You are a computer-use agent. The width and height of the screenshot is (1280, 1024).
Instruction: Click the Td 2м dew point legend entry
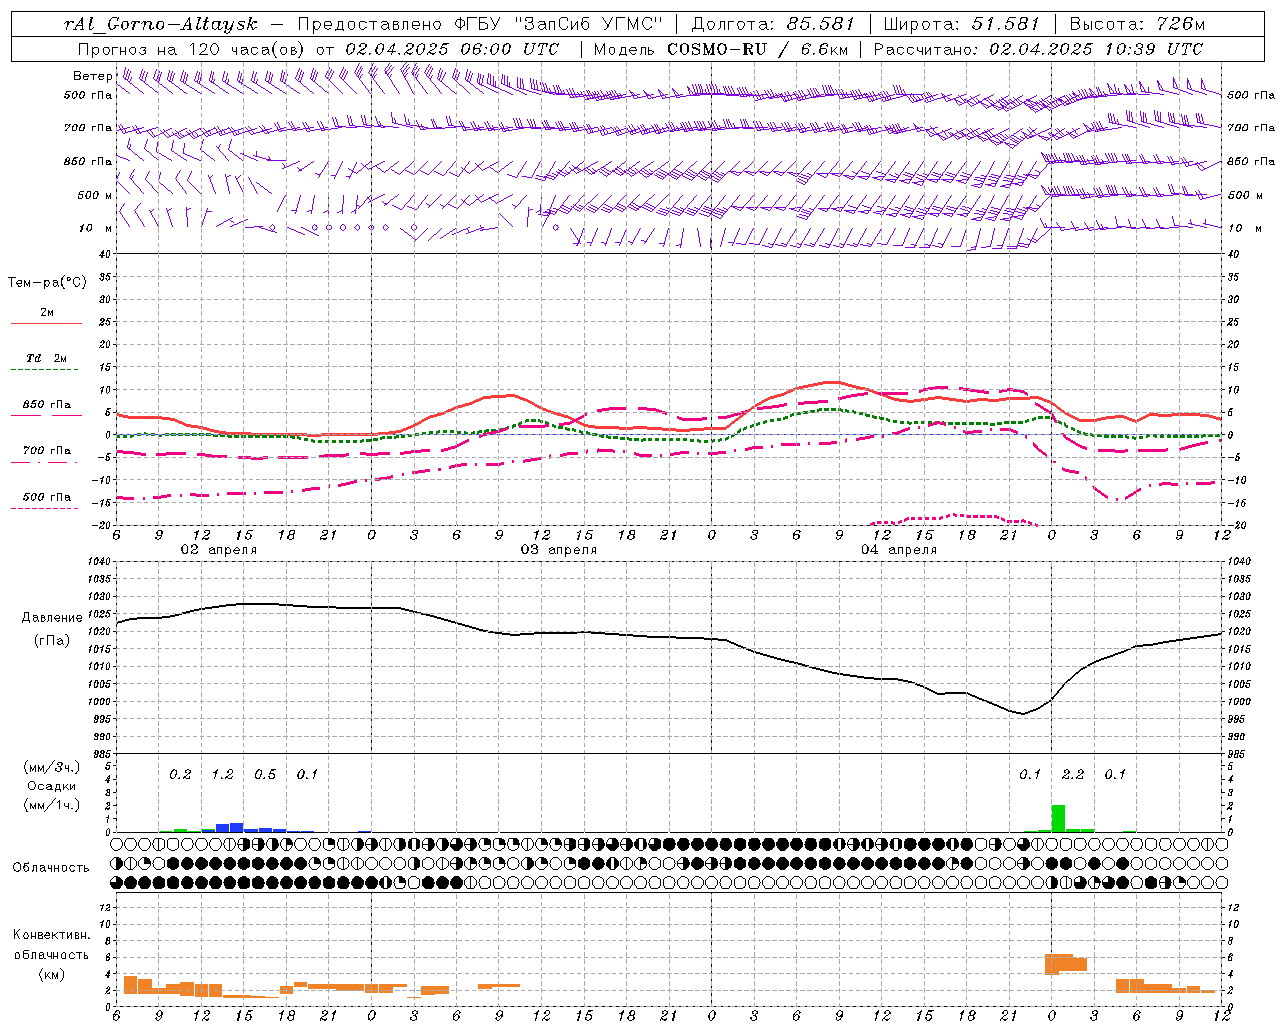(x=47, y=357)
